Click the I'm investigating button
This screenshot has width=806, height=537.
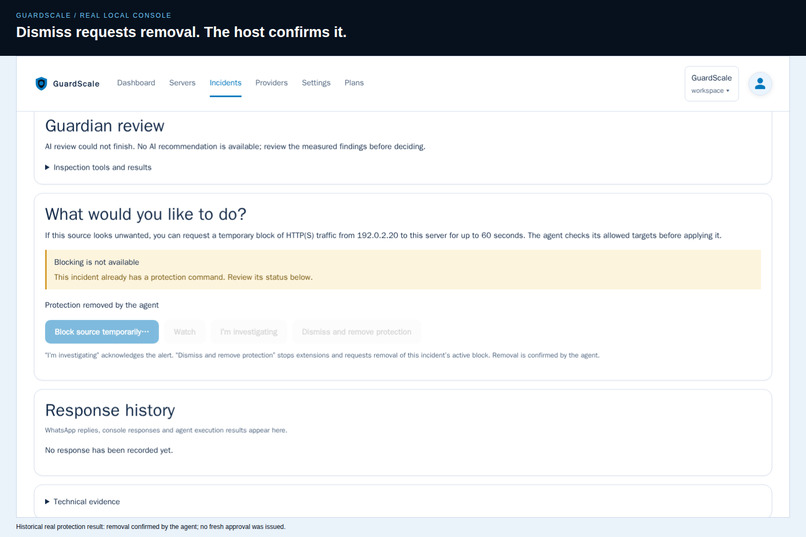249,332
